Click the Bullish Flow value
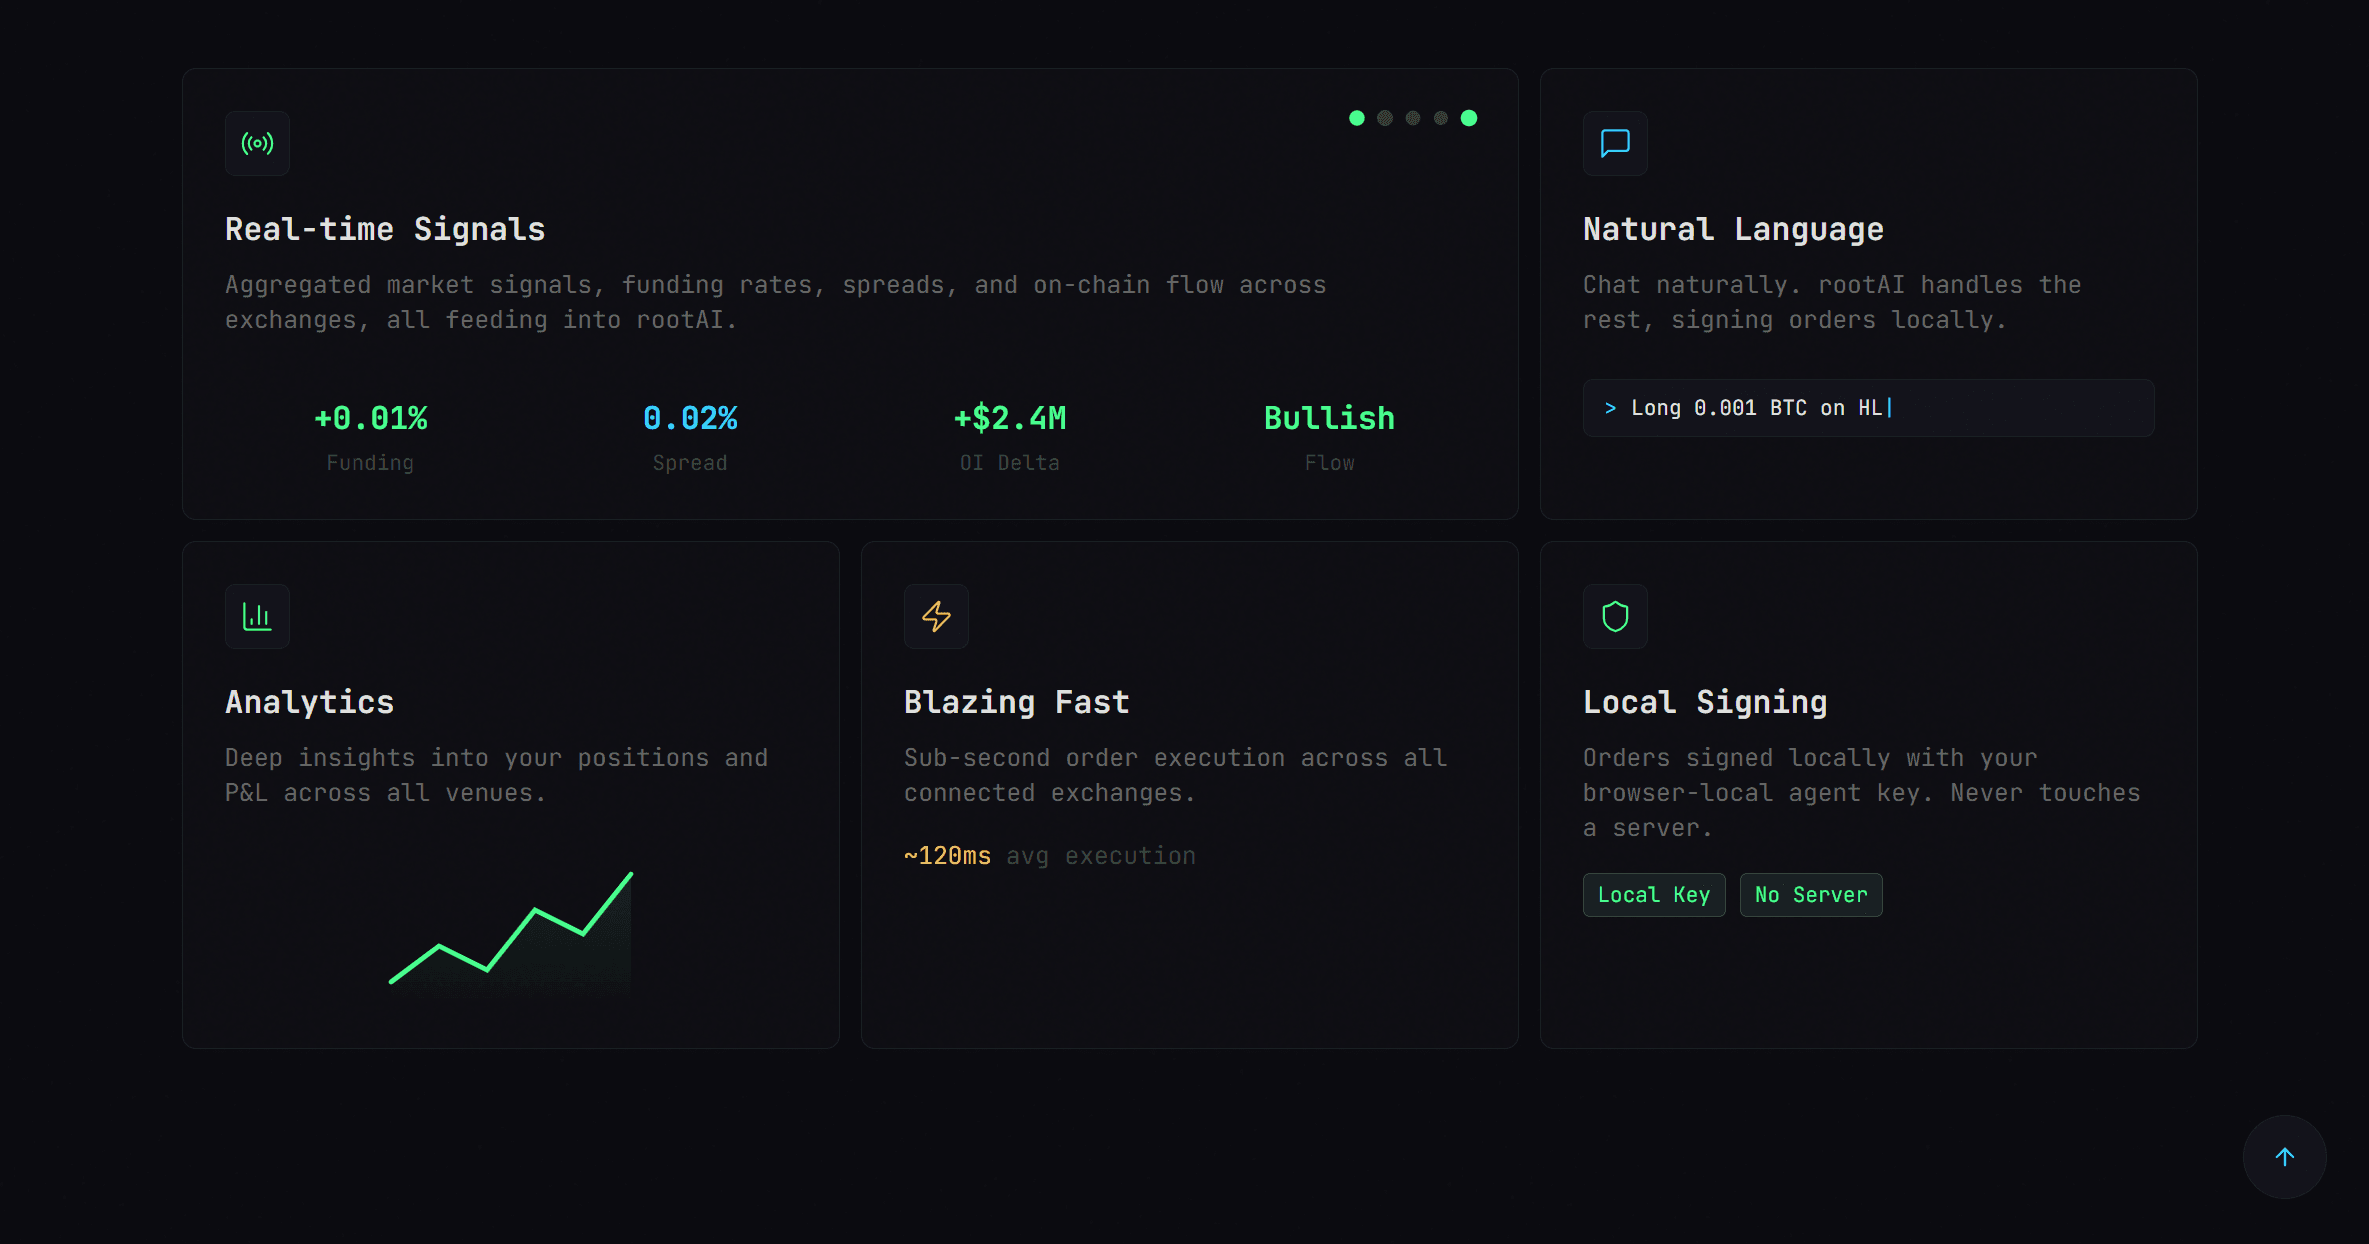 [x=1329, y=418]
